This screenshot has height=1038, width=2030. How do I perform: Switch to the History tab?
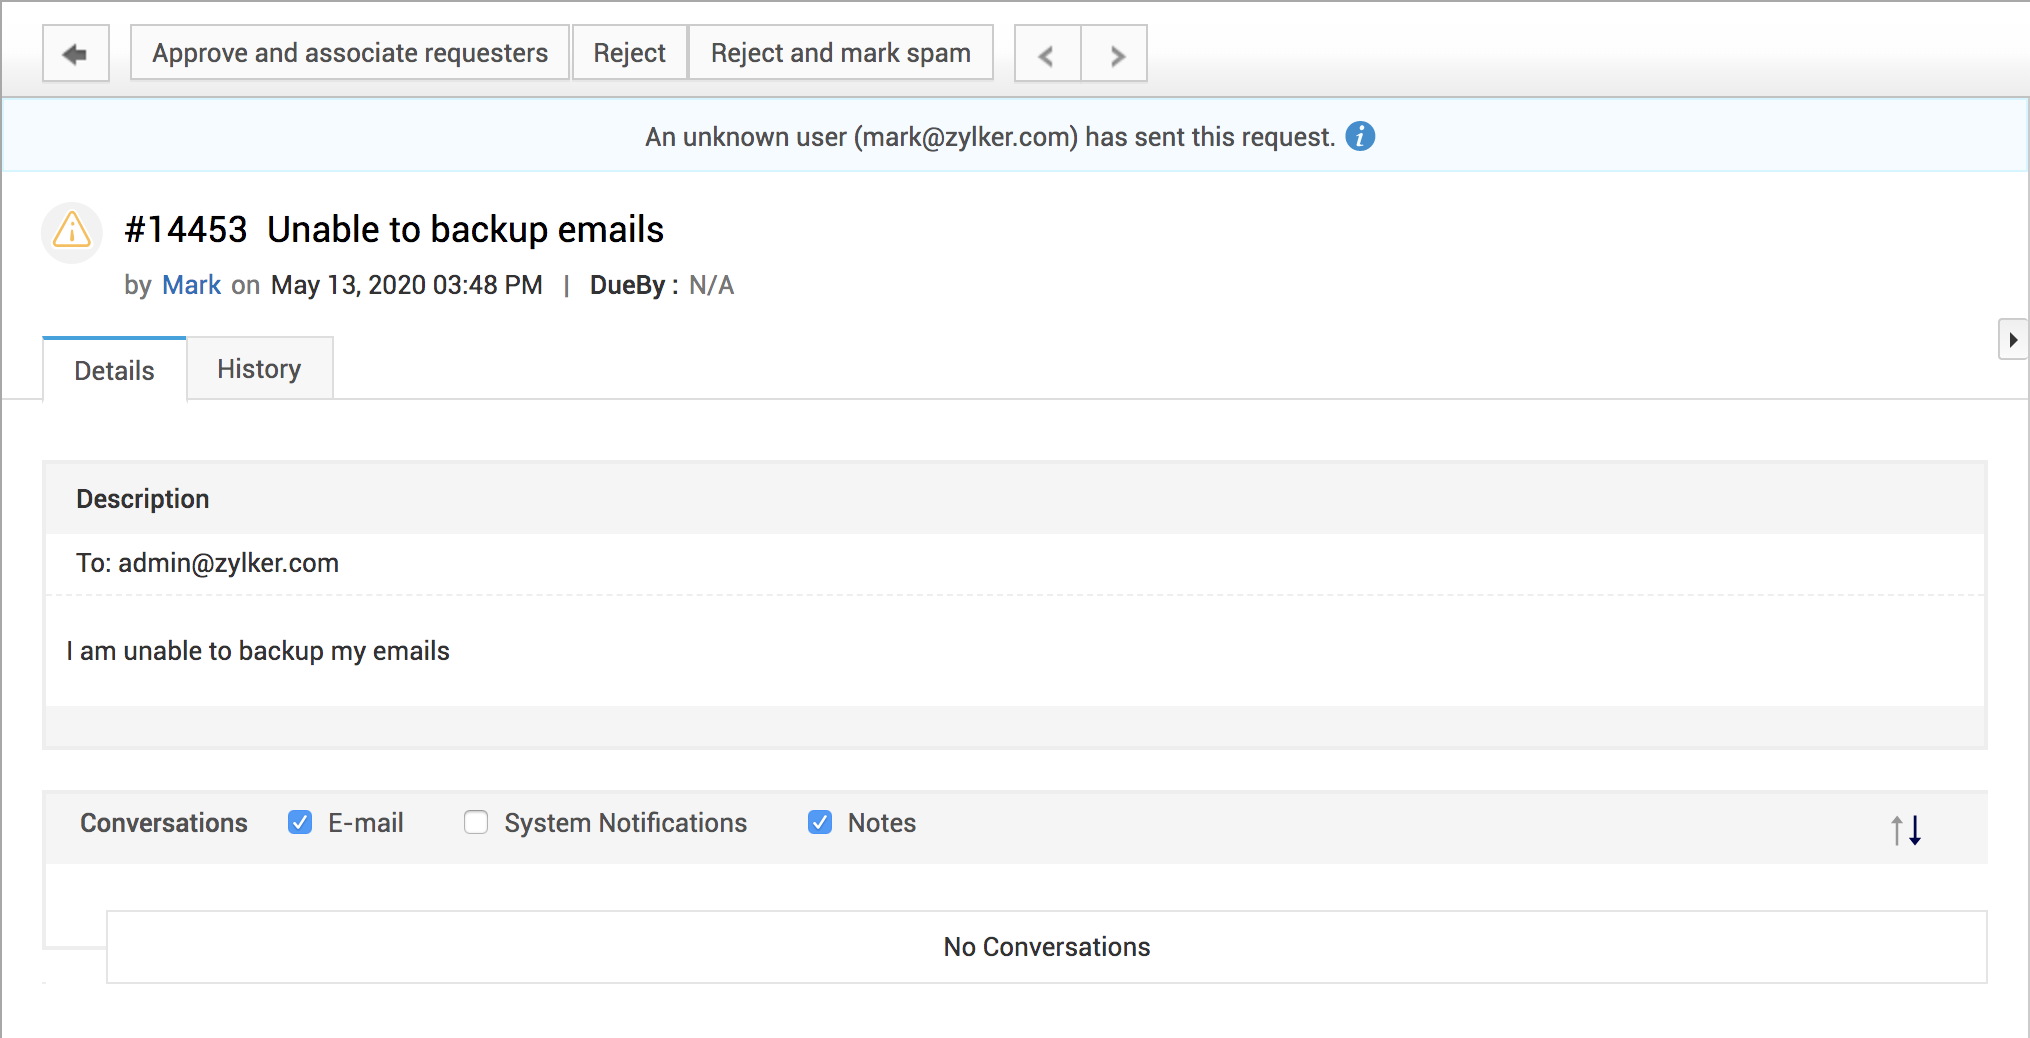click(x=259, y=369)
